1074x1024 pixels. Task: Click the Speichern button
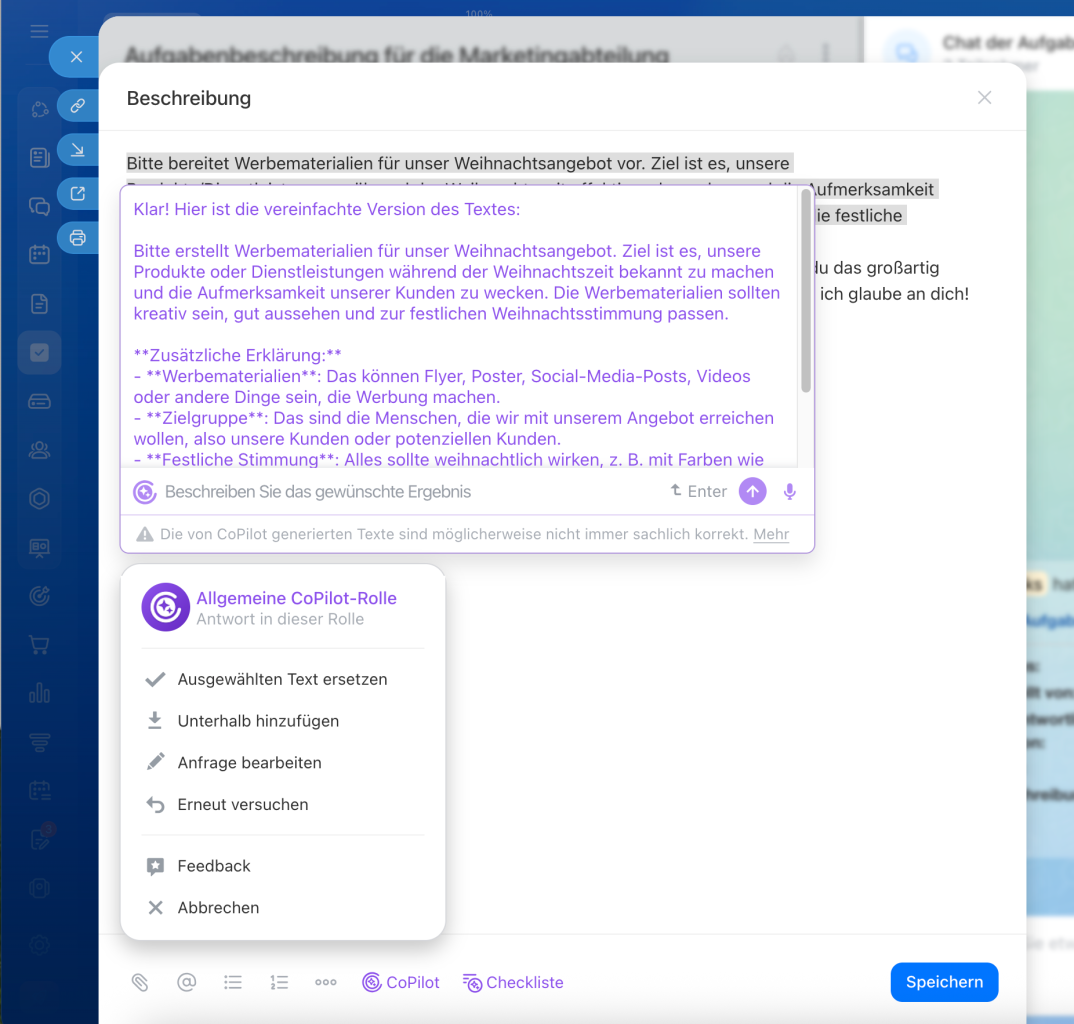tap(944, 982)
